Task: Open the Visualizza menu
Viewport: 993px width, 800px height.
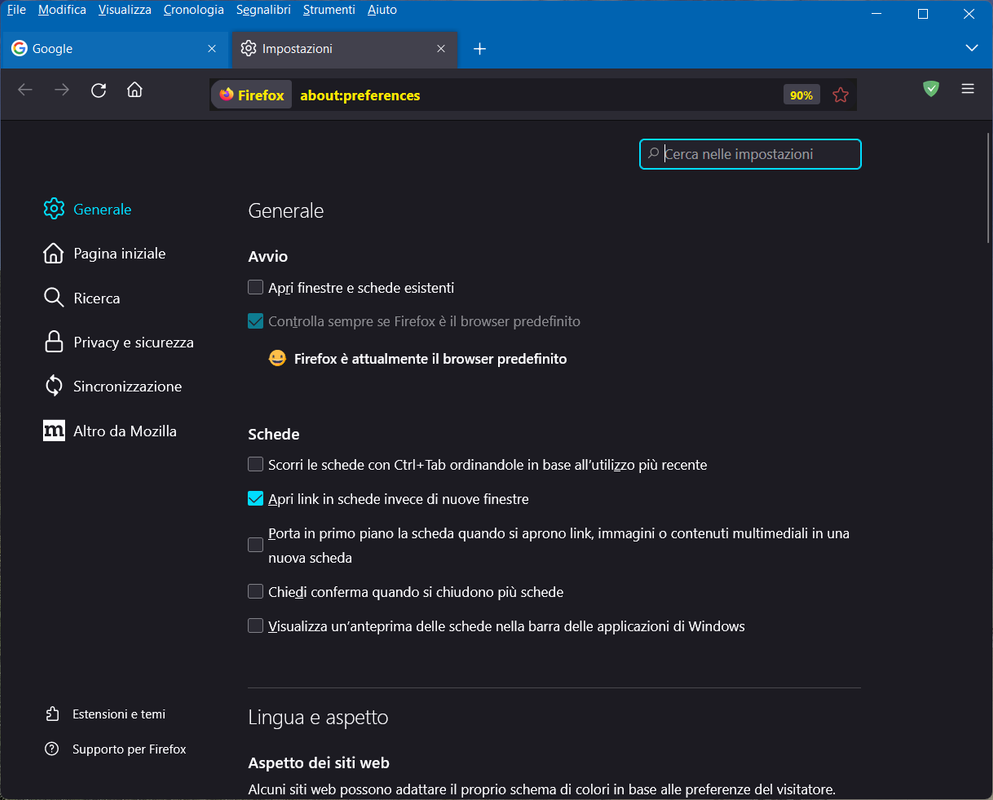Action: tap(125, 10)
